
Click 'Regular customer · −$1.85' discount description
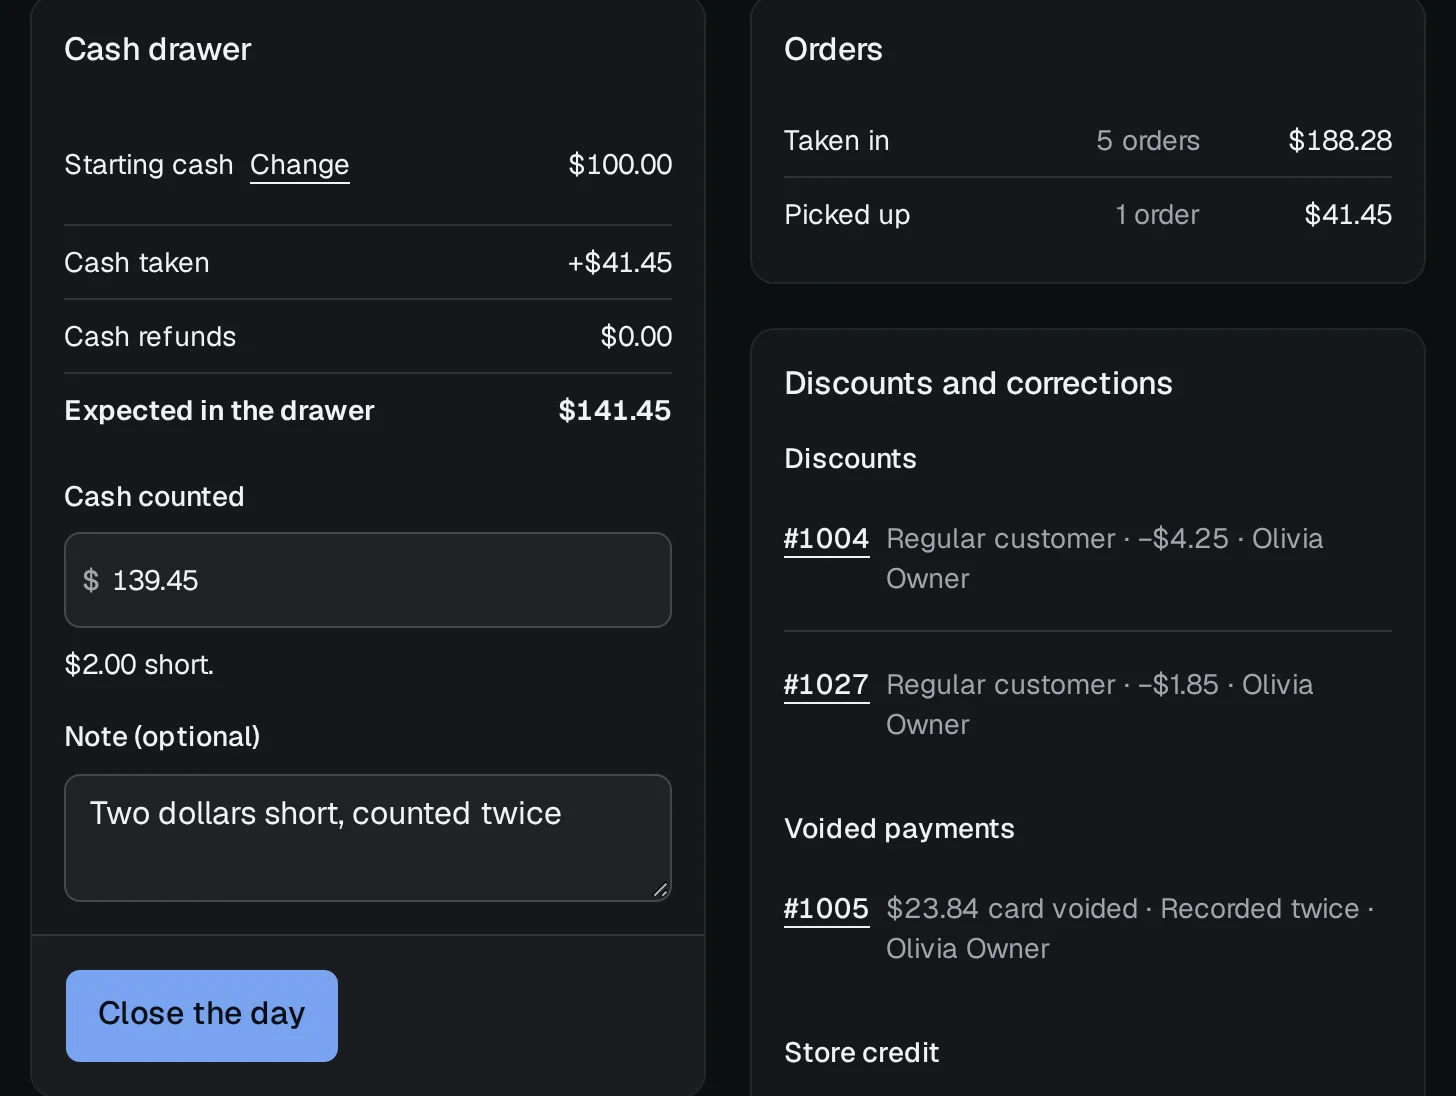(1052, 685)
